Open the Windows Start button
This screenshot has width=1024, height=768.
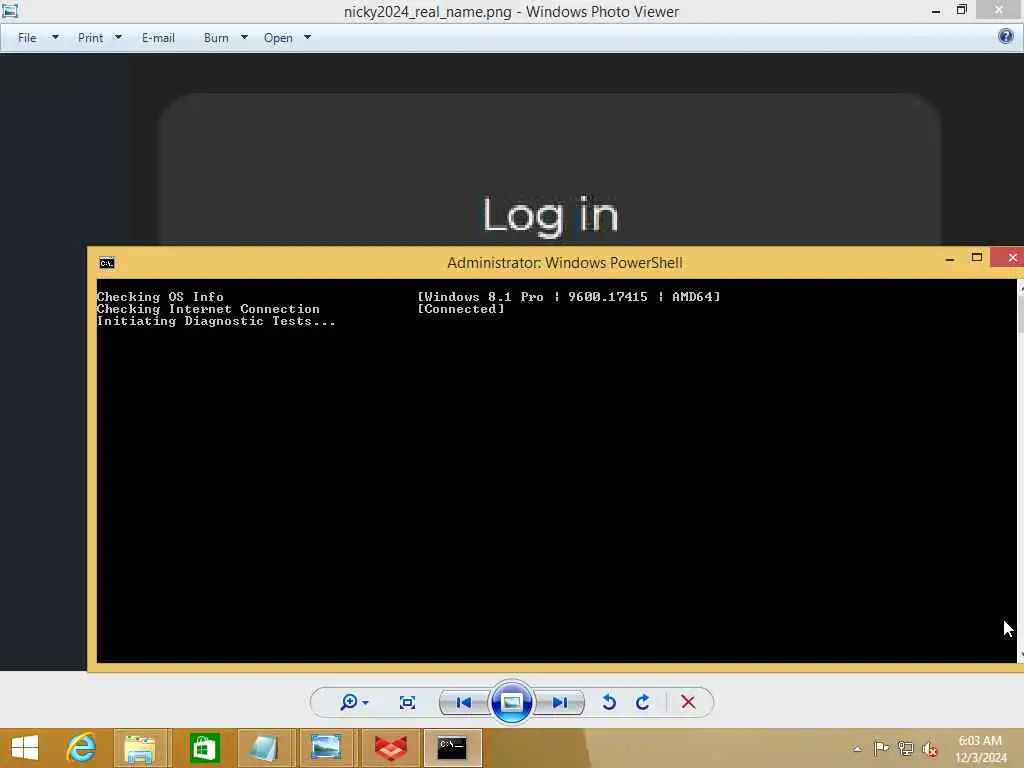click(x=25, y=748)
